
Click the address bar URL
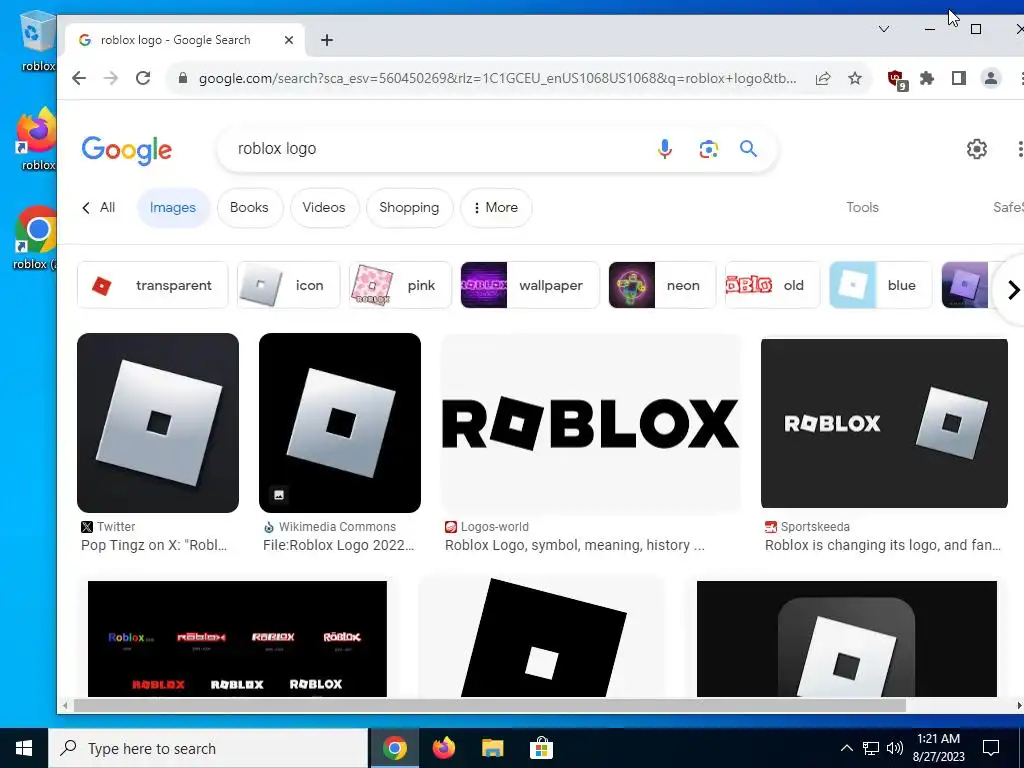click(x=498, y=78)
